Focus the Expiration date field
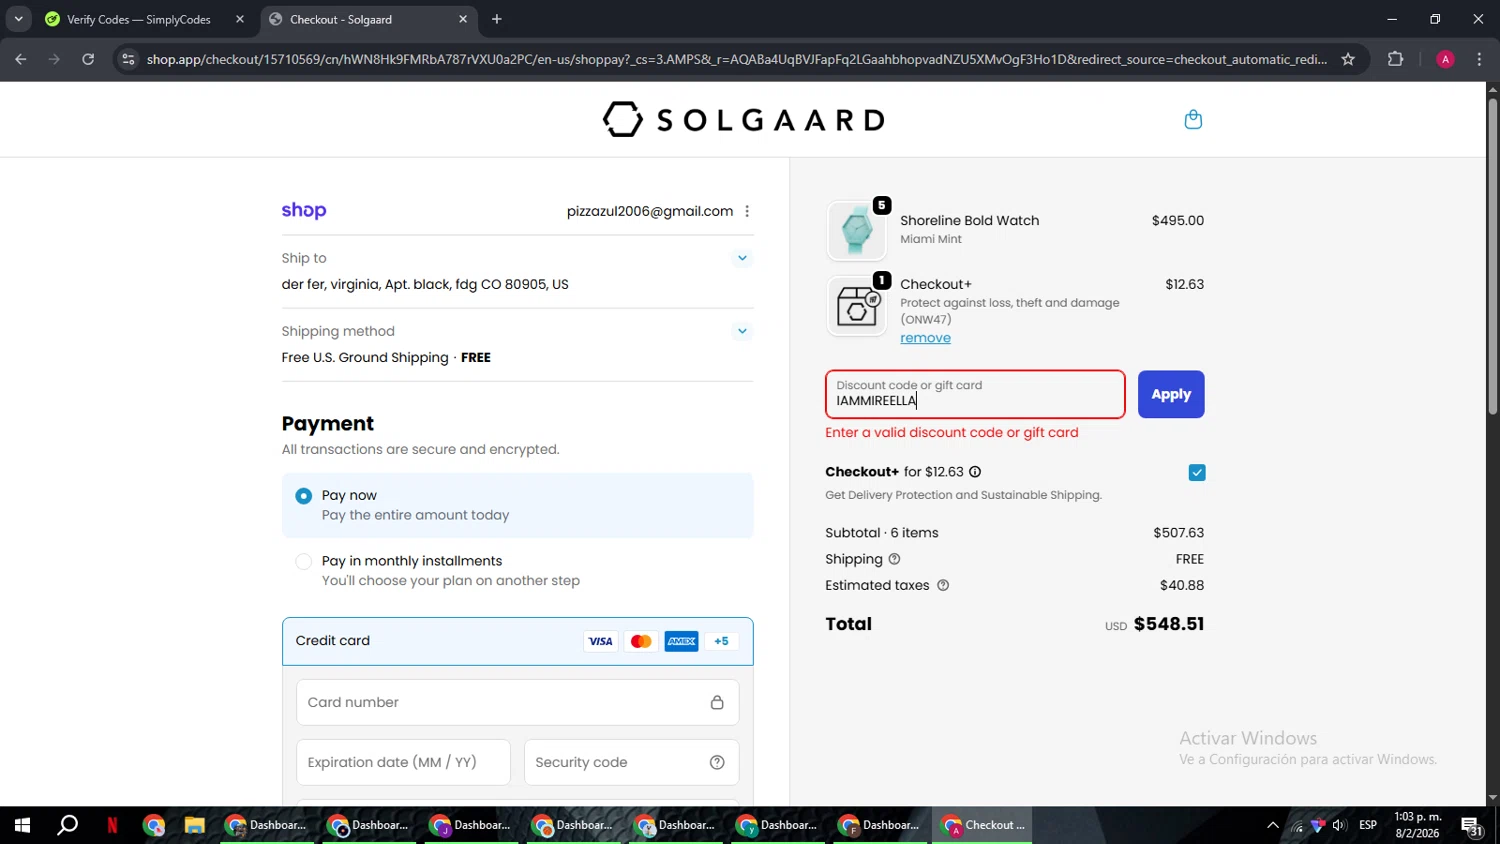 (403, 762)
